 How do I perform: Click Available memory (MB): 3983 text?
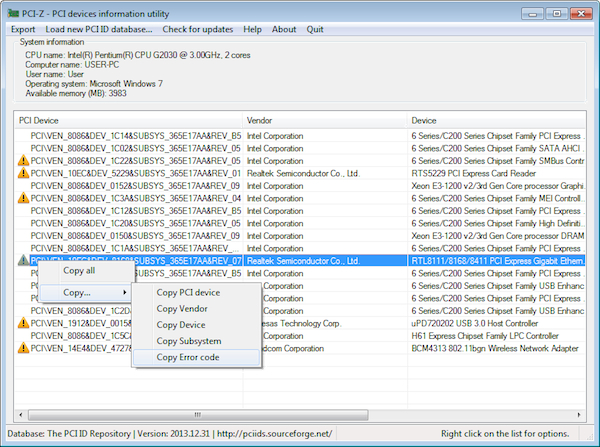76,93
